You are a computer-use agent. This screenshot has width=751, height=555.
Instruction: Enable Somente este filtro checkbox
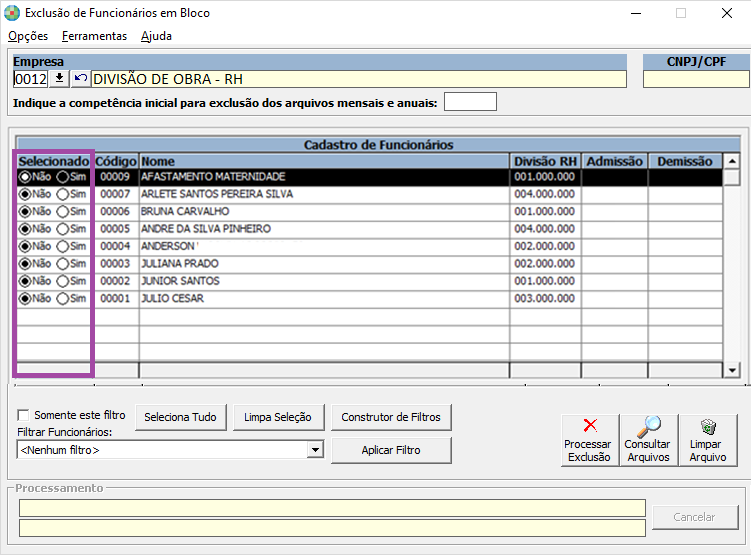tap(23, 415)
